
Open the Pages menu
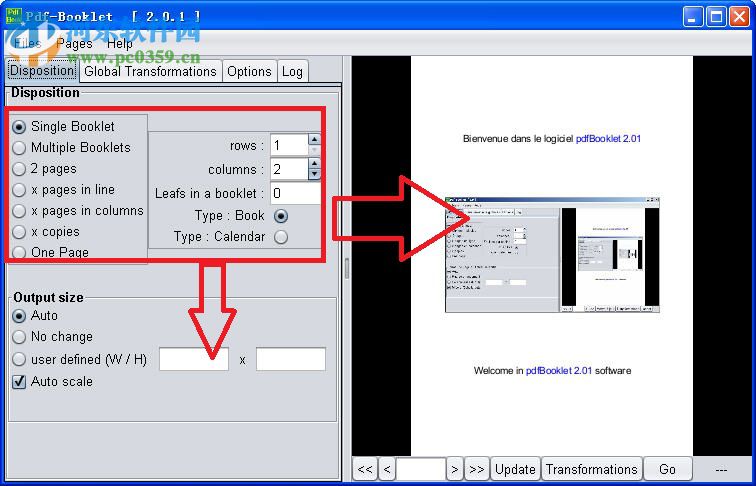[74, 43]
